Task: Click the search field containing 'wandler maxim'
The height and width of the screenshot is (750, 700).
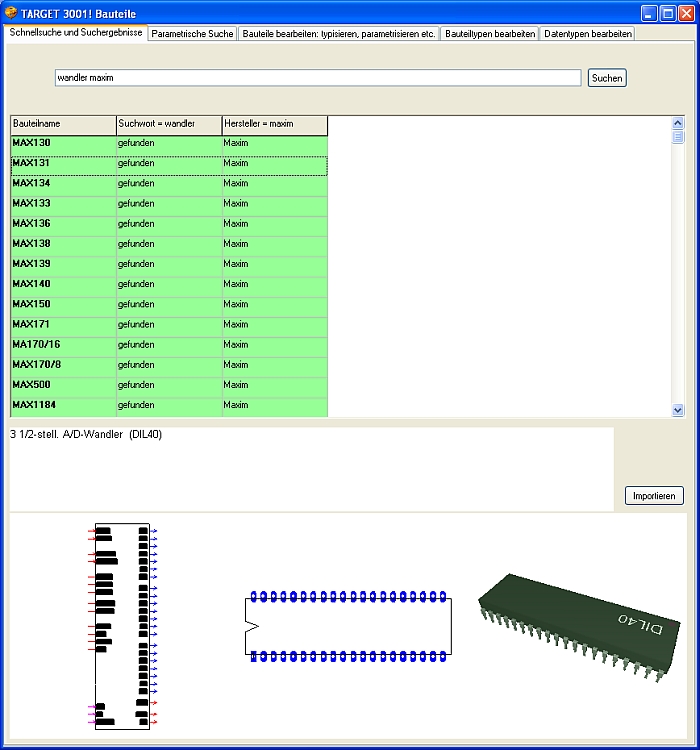Action: (x=317, y=78)
